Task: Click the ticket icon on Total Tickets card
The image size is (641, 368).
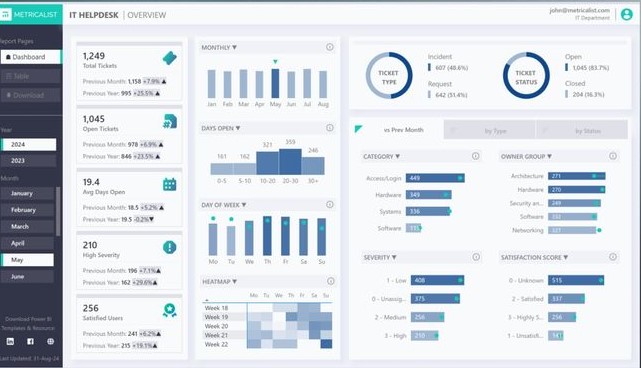Action: point(170,58)
